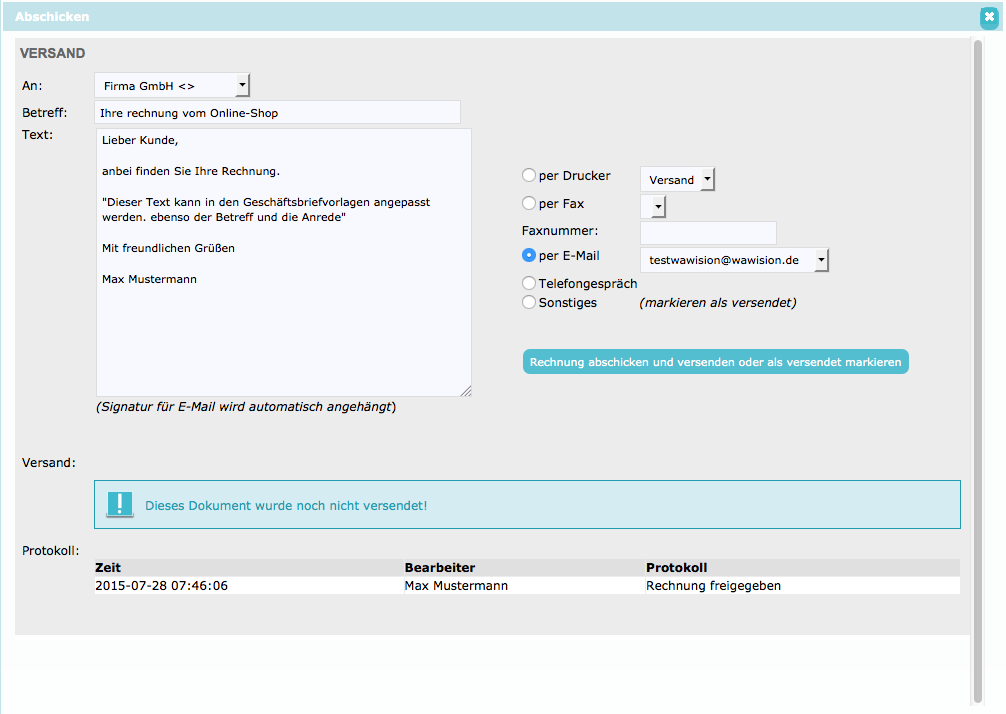The height and width of the screenshot is (714, 1006).
Task: Select the per Drucker radio button
Action: click(x=529, y=175)
